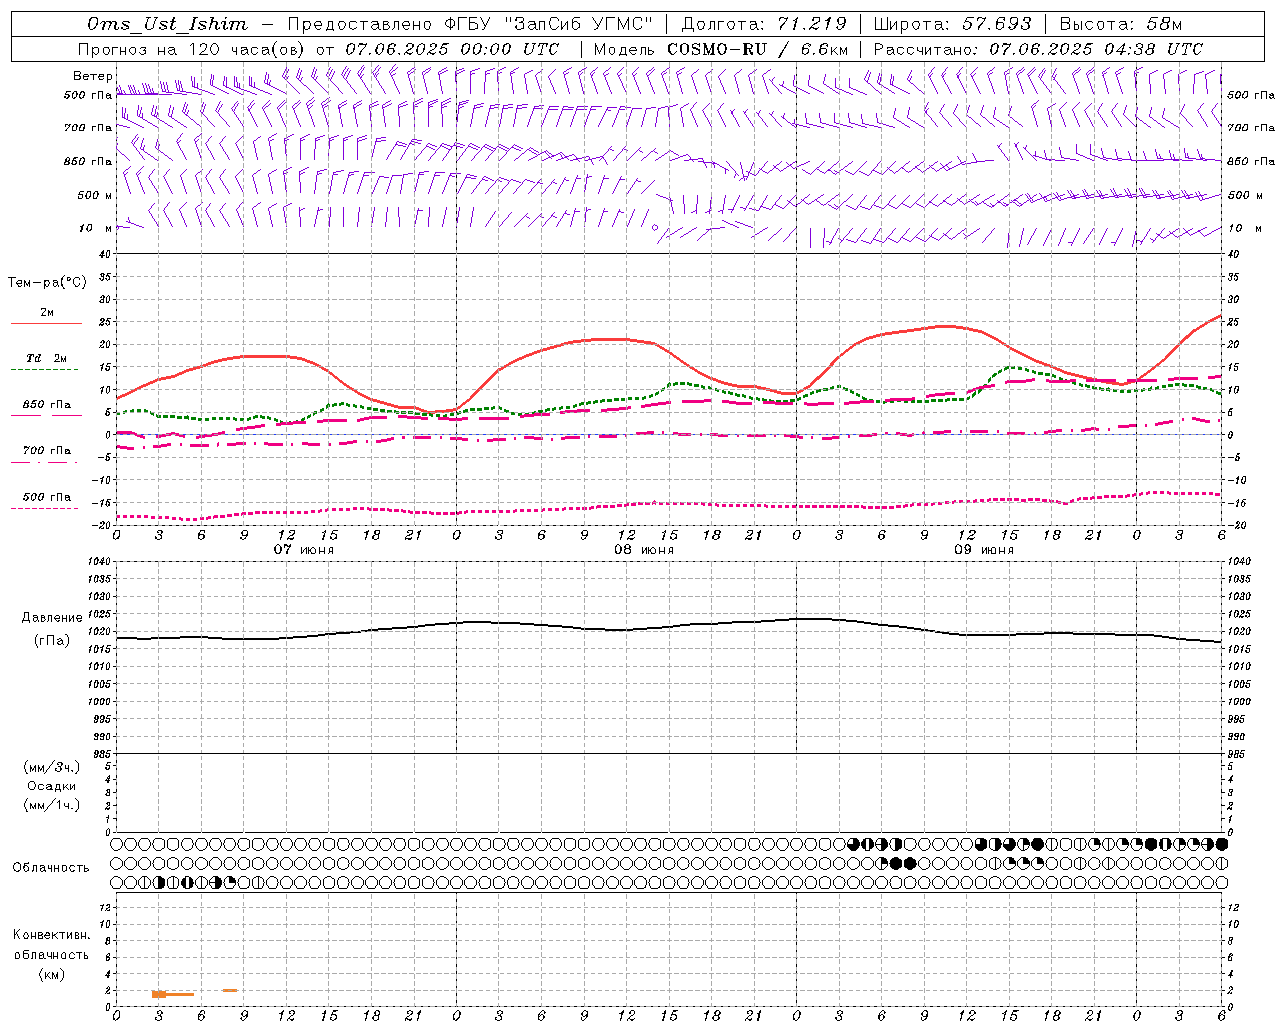Image resolution: width=1280 pixels, height=1024 pixels.
Task: Click the Облачность cloudiness row label
Action: (51, 868)
